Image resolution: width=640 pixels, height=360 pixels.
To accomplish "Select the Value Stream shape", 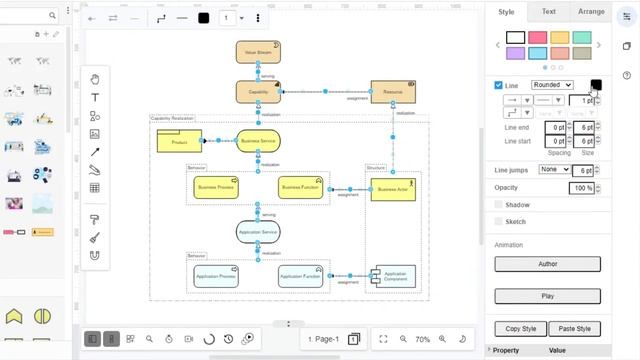I will 258,52.
